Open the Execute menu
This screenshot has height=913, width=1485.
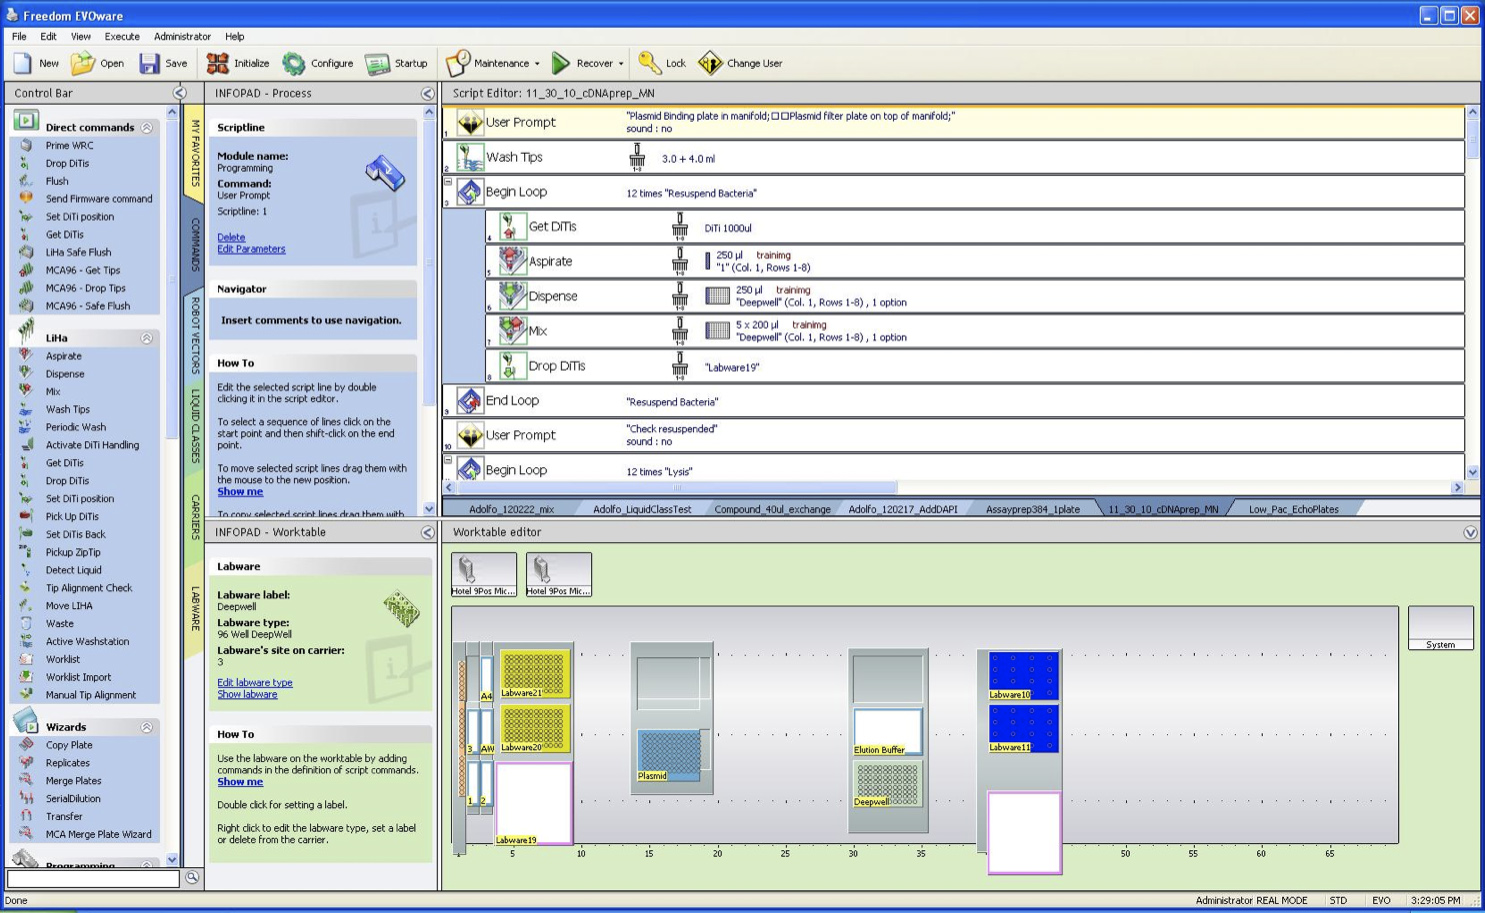click(x=122, y=36)
